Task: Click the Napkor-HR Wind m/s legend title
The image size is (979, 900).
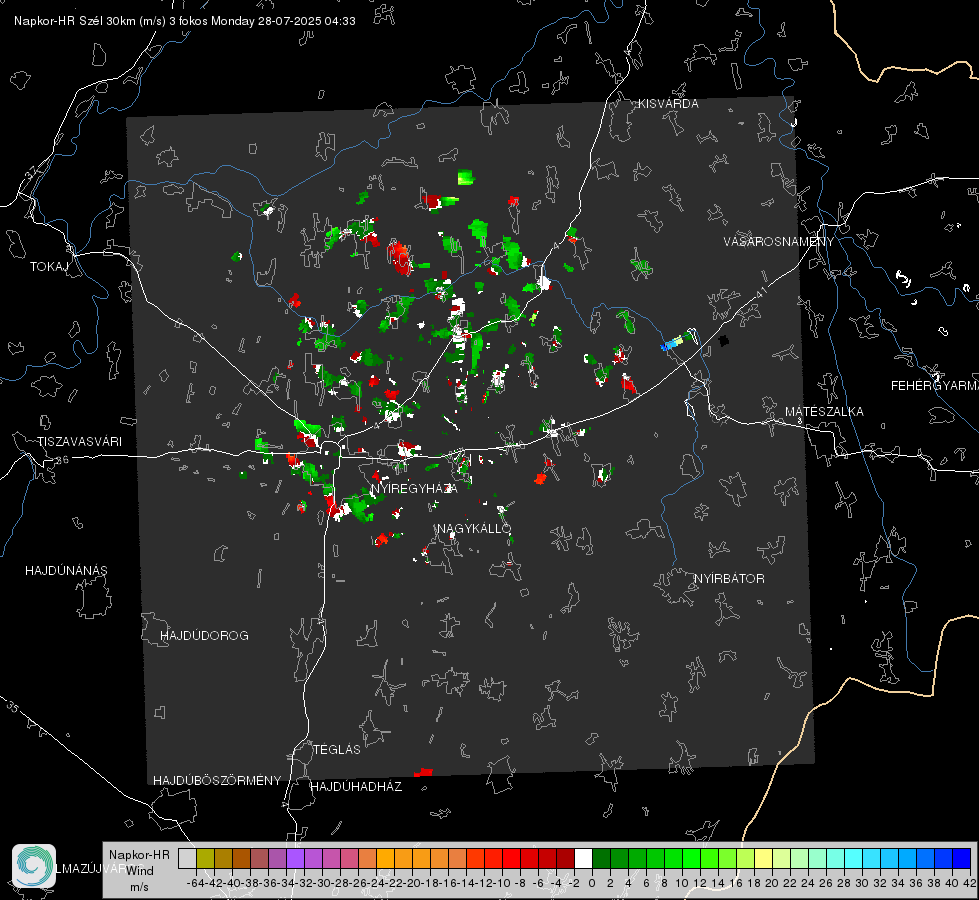Action: pos(139,871)
